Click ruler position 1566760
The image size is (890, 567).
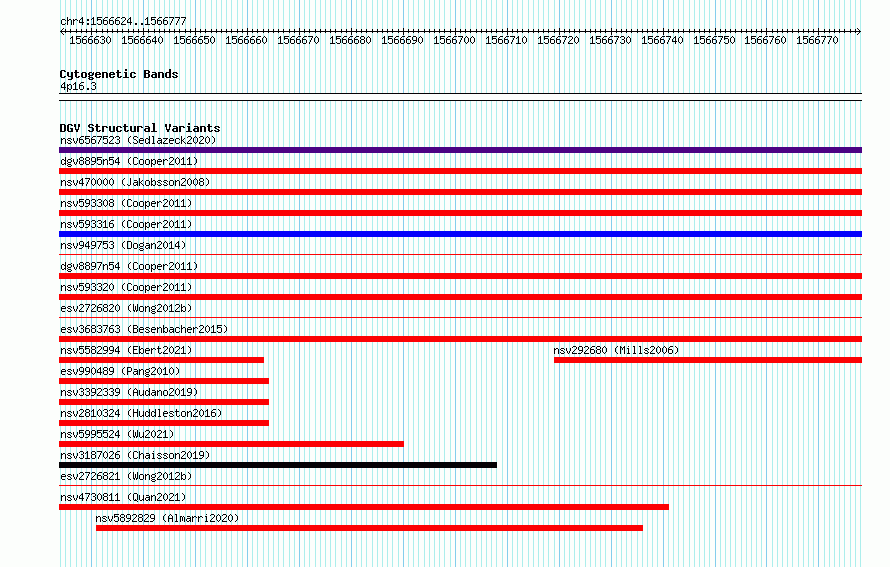(765, 40)
